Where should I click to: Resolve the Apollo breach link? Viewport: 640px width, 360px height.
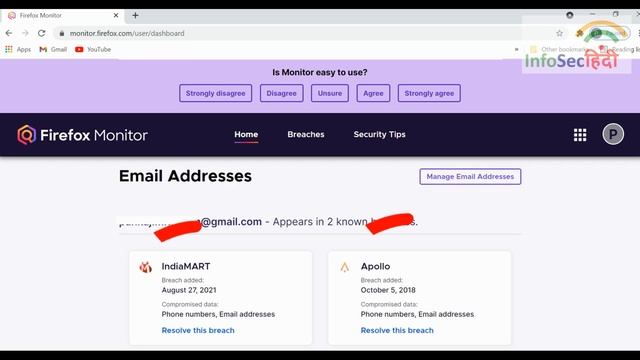397,330
